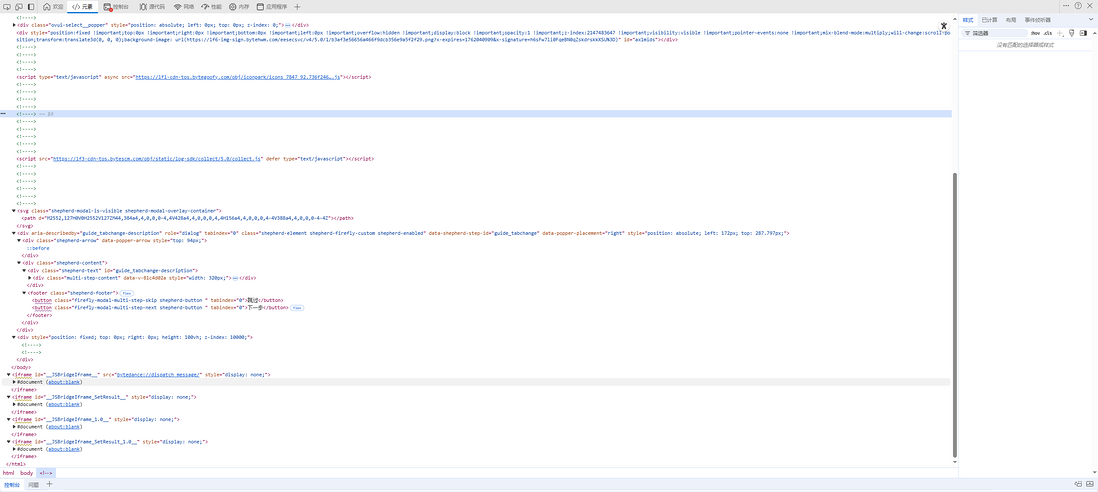Toggle the .cls class editor

click(x=1048, y=33)
